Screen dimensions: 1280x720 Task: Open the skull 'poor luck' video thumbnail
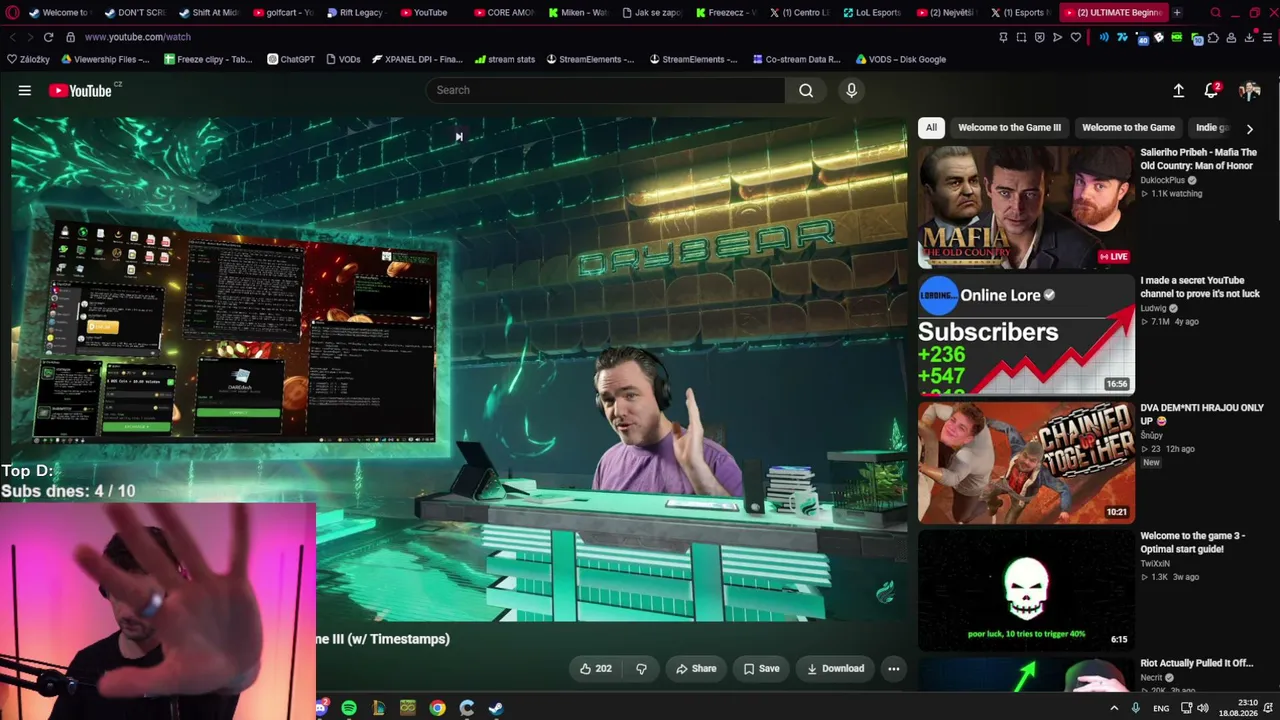point(1026,591)
